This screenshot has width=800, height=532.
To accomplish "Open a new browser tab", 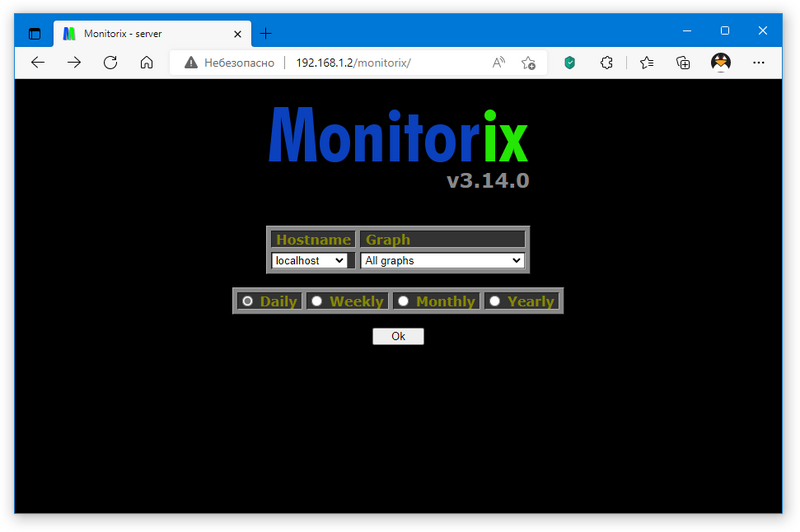I will 266,34.
